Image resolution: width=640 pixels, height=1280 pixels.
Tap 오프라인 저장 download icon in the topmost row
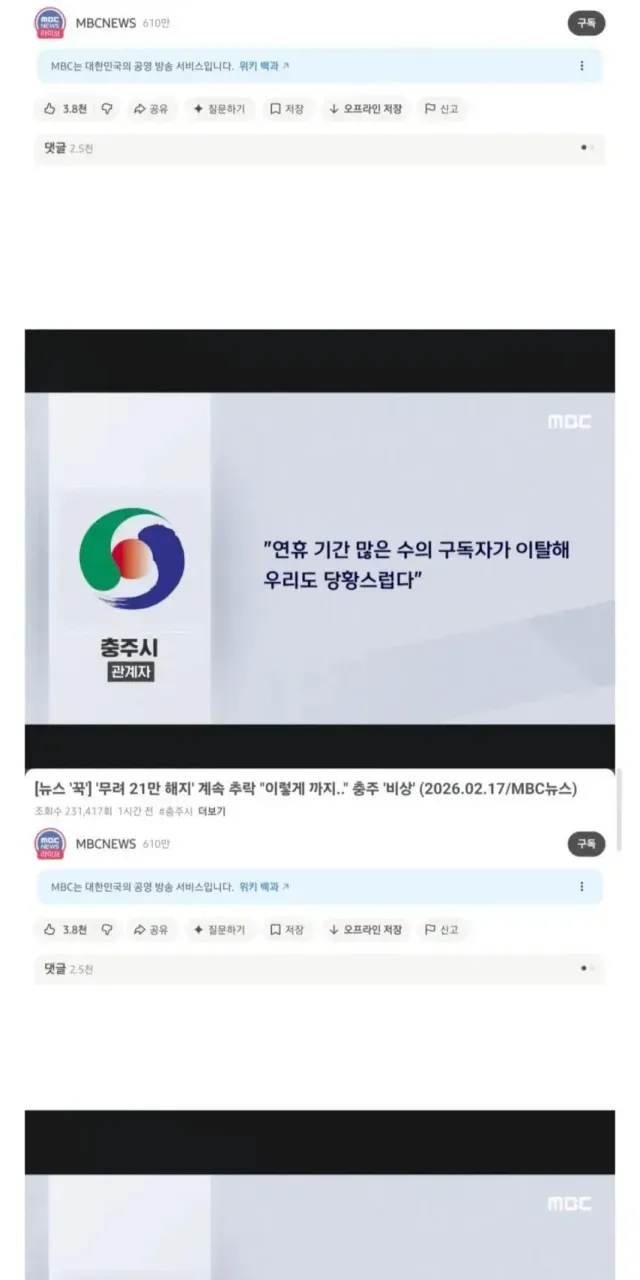[x=365, y=109]
